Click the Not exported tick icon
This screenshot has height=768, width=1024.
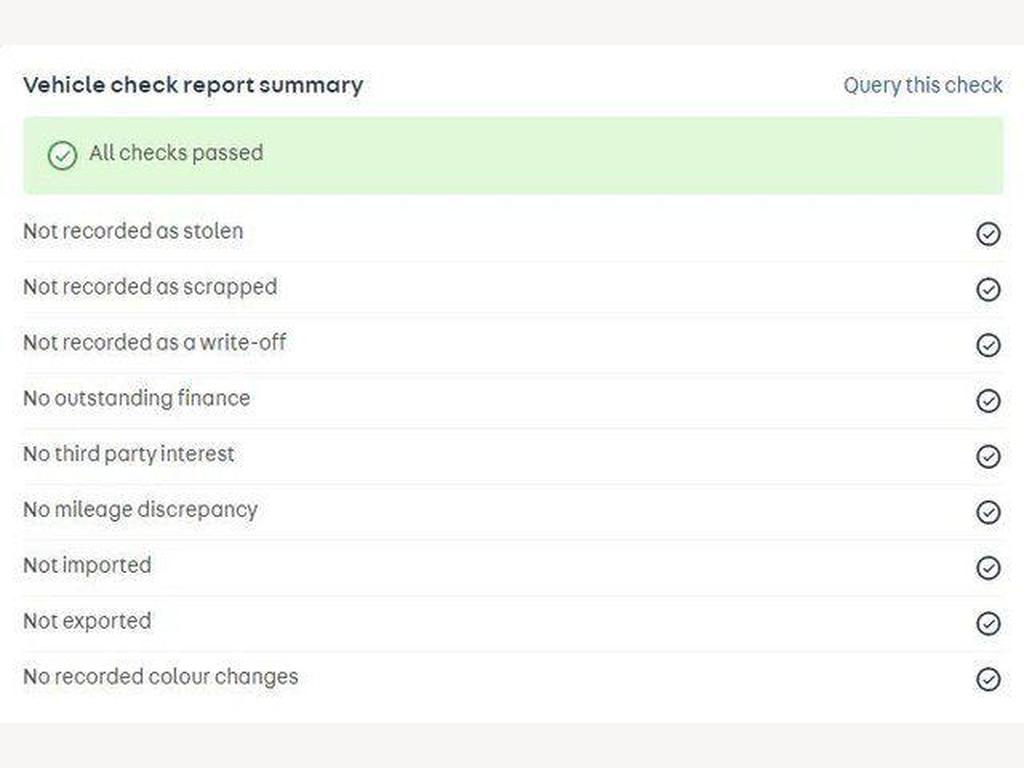pyautogui.click(x=988, y=624)
